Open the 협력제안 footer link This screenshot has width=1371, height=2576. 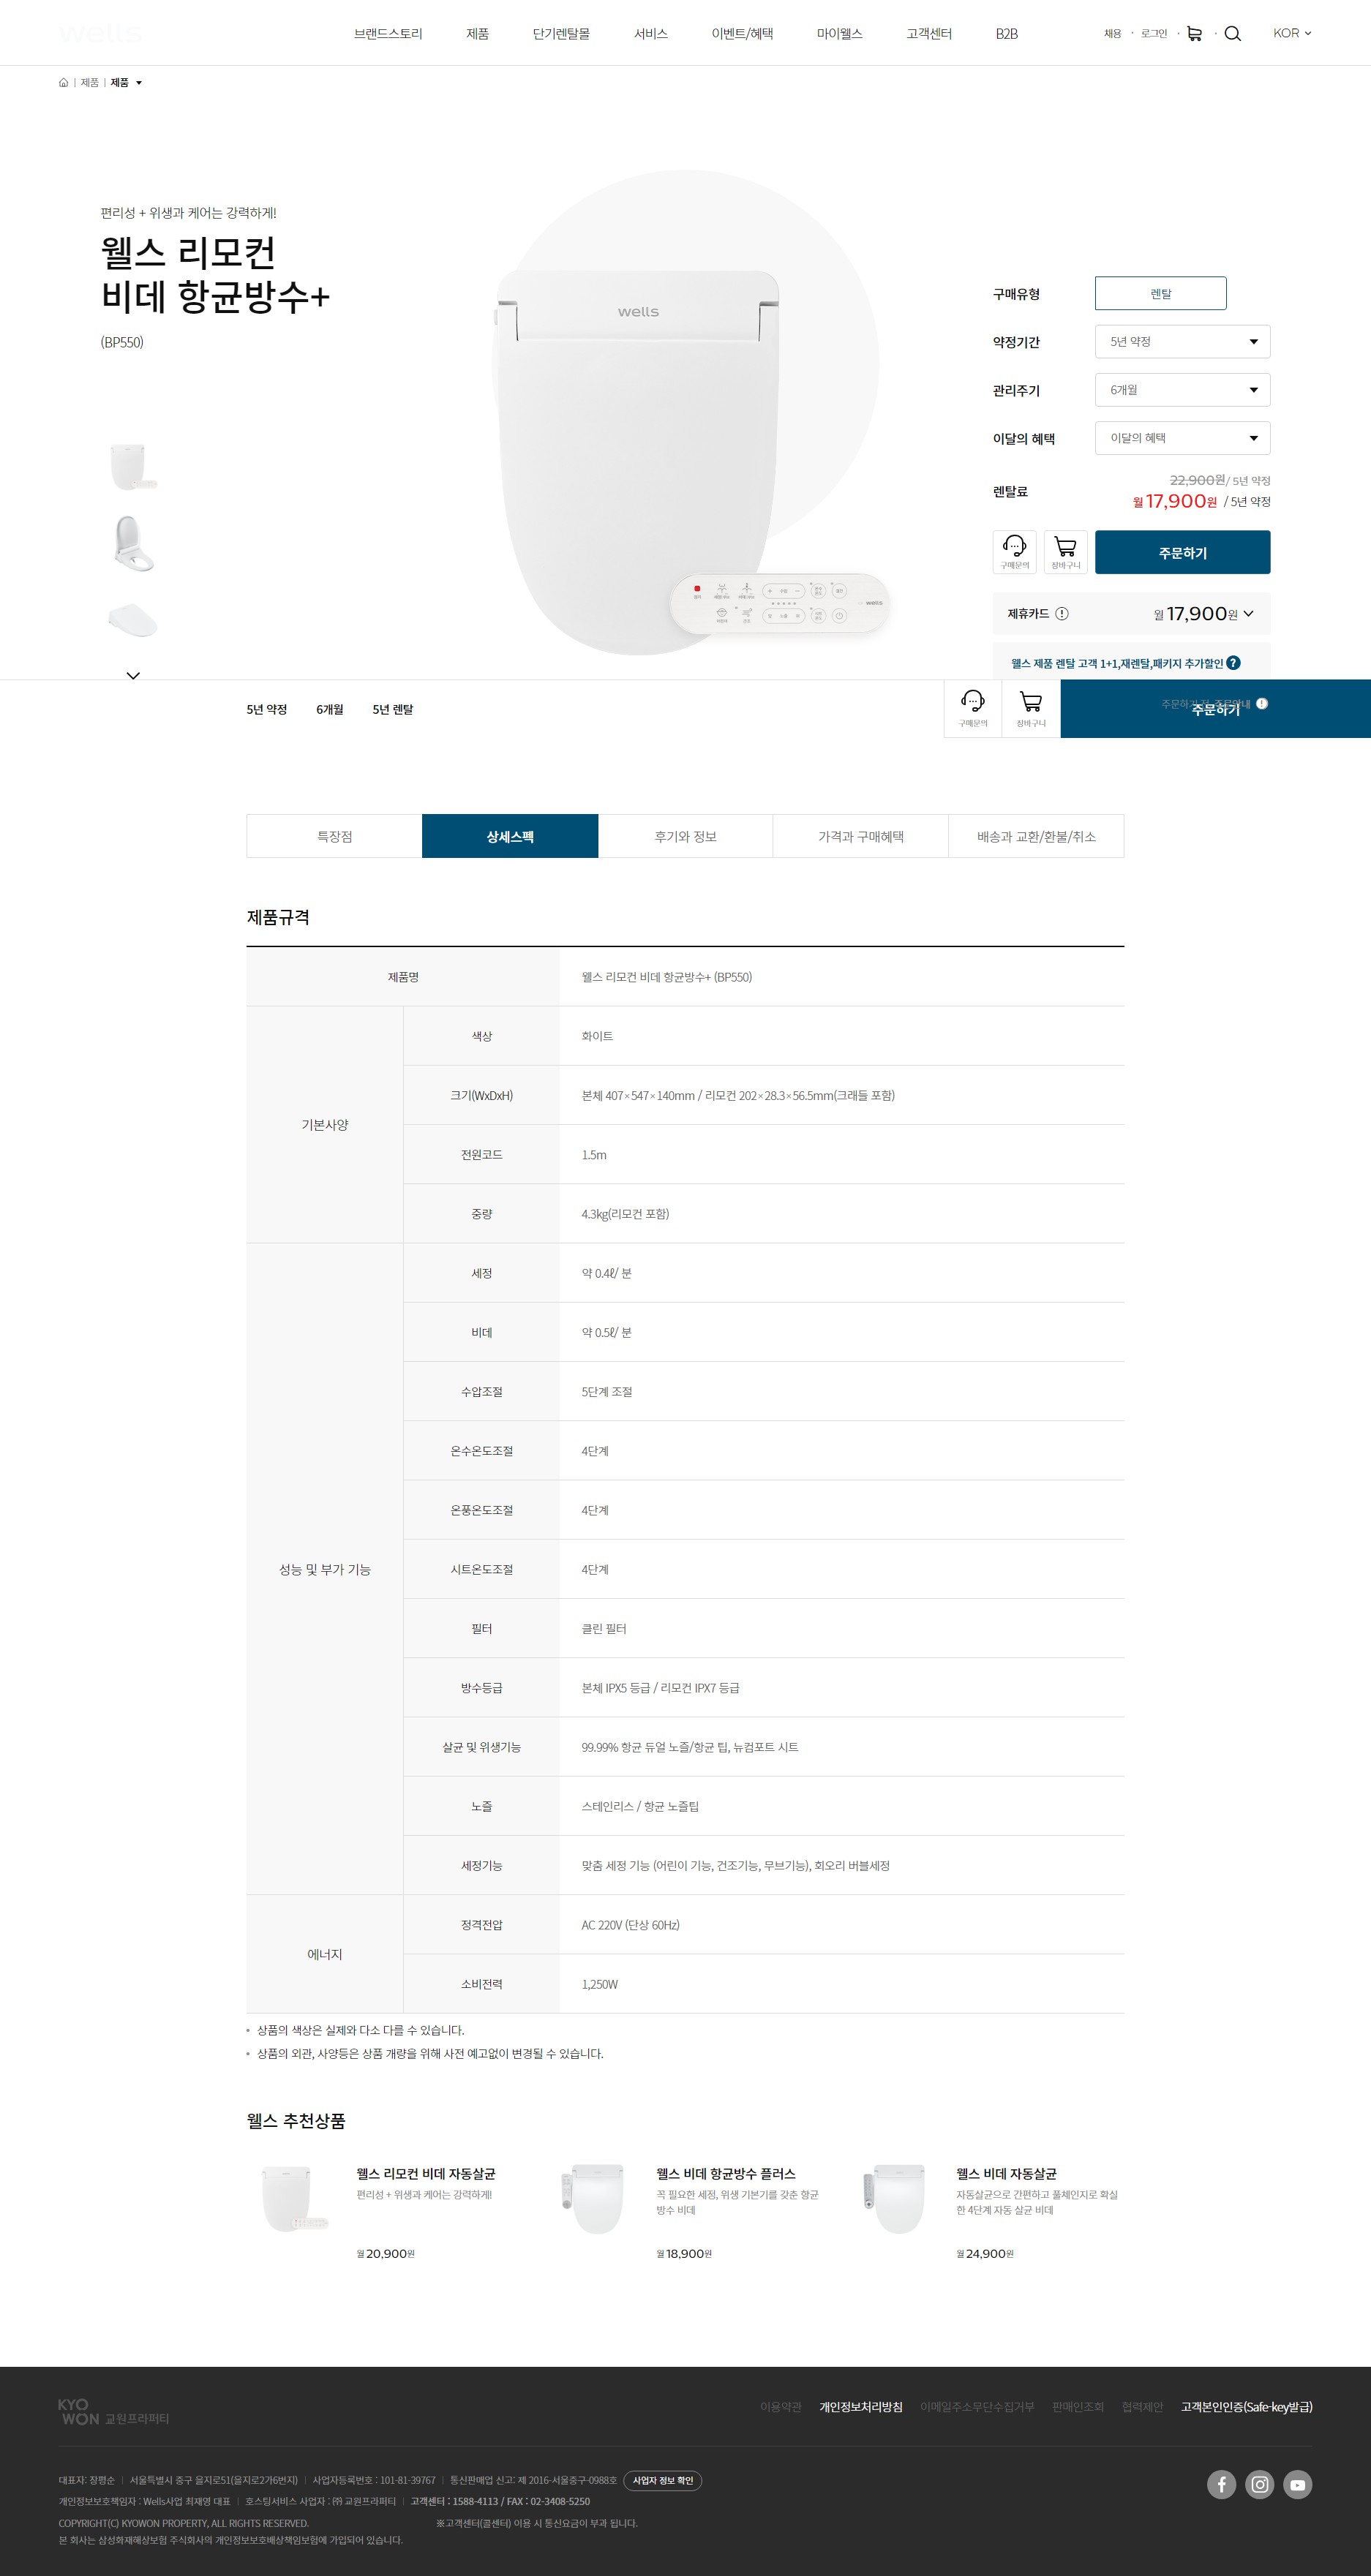(x=1142, y=2406)
